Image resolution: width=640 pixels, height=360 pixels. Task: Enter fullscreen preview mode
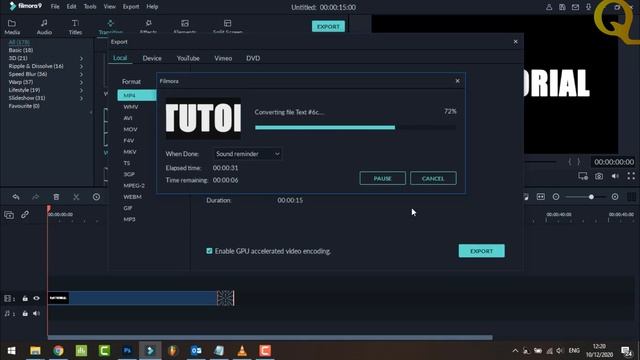(x=631, y=176)
